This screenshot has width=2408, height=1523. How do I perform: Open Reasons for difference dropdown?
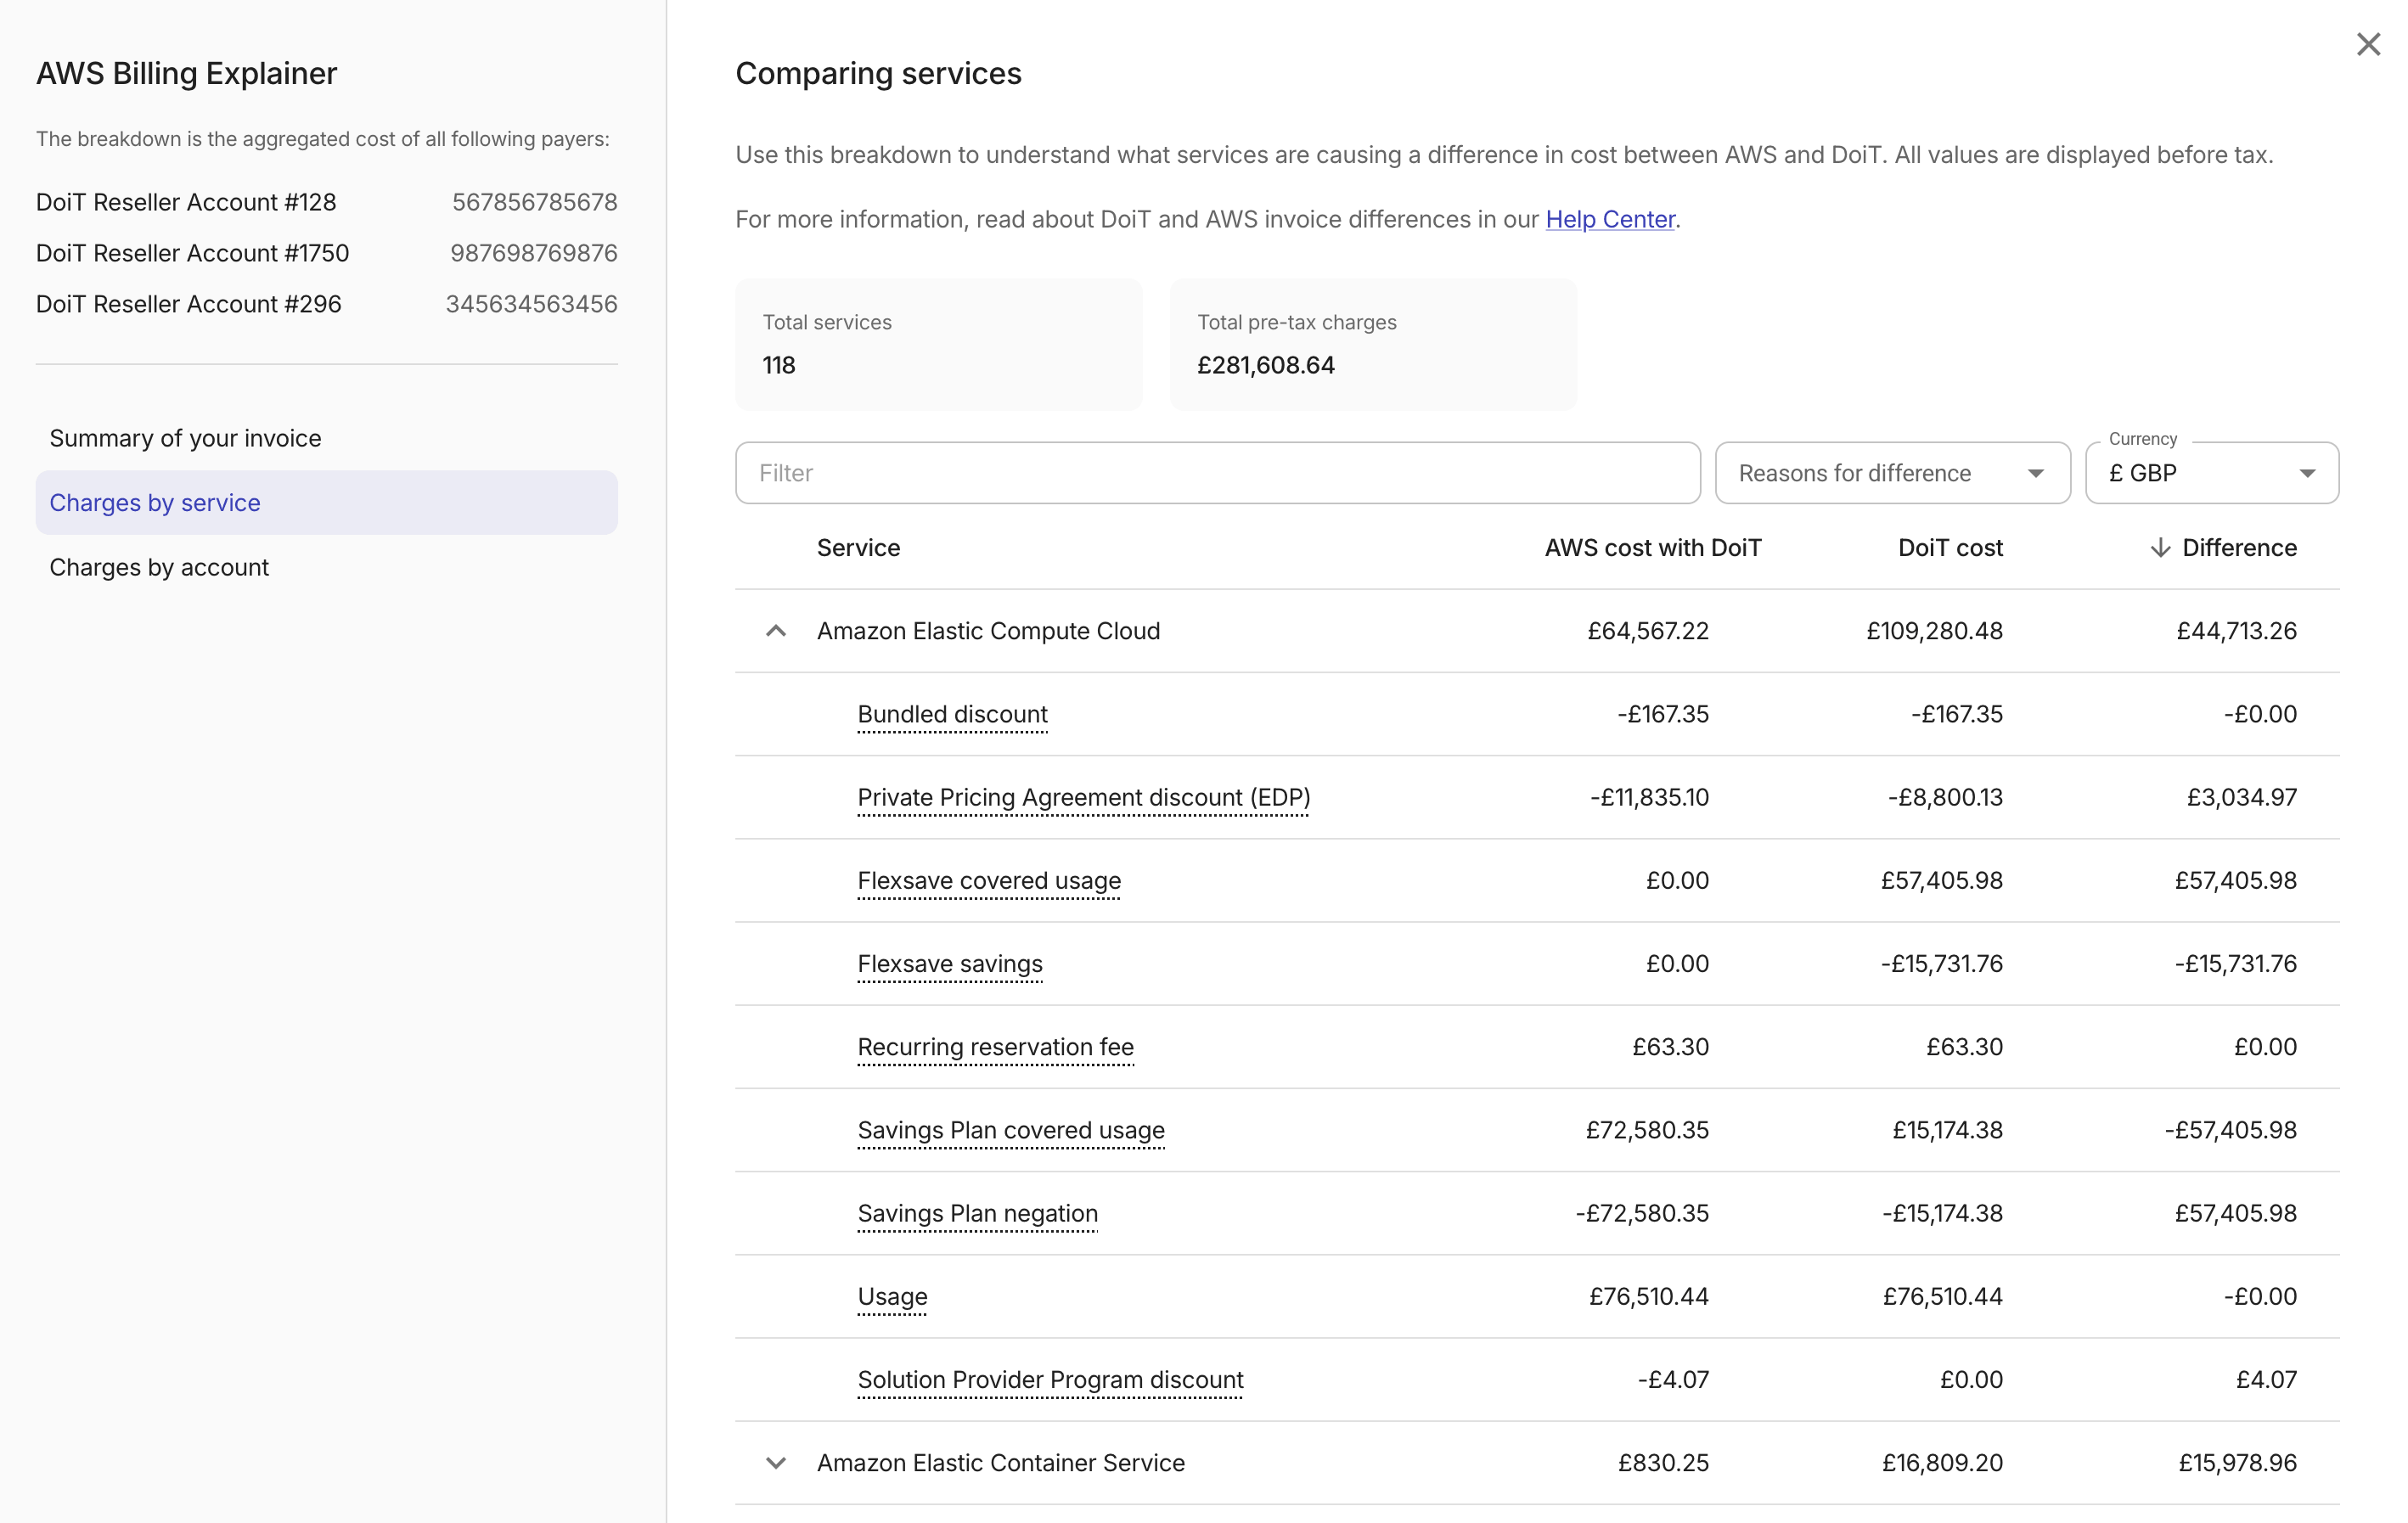point(1892,473)
